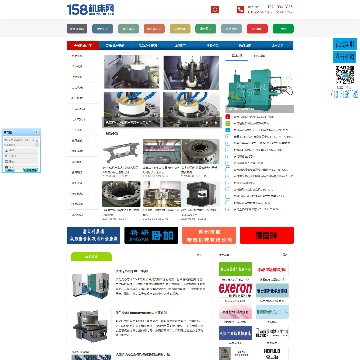This screenshot has height=360, width=360.
Task: Click into the header search input field
Action: coord(172,10)
